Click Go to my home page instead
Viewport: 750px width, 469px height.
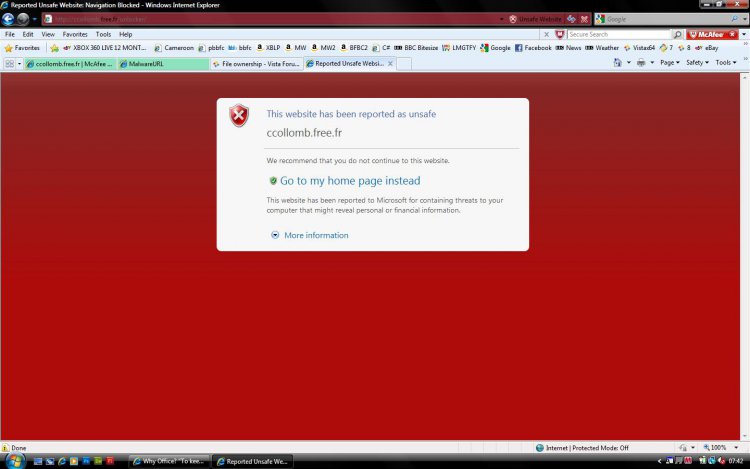(x=350, y=181)
